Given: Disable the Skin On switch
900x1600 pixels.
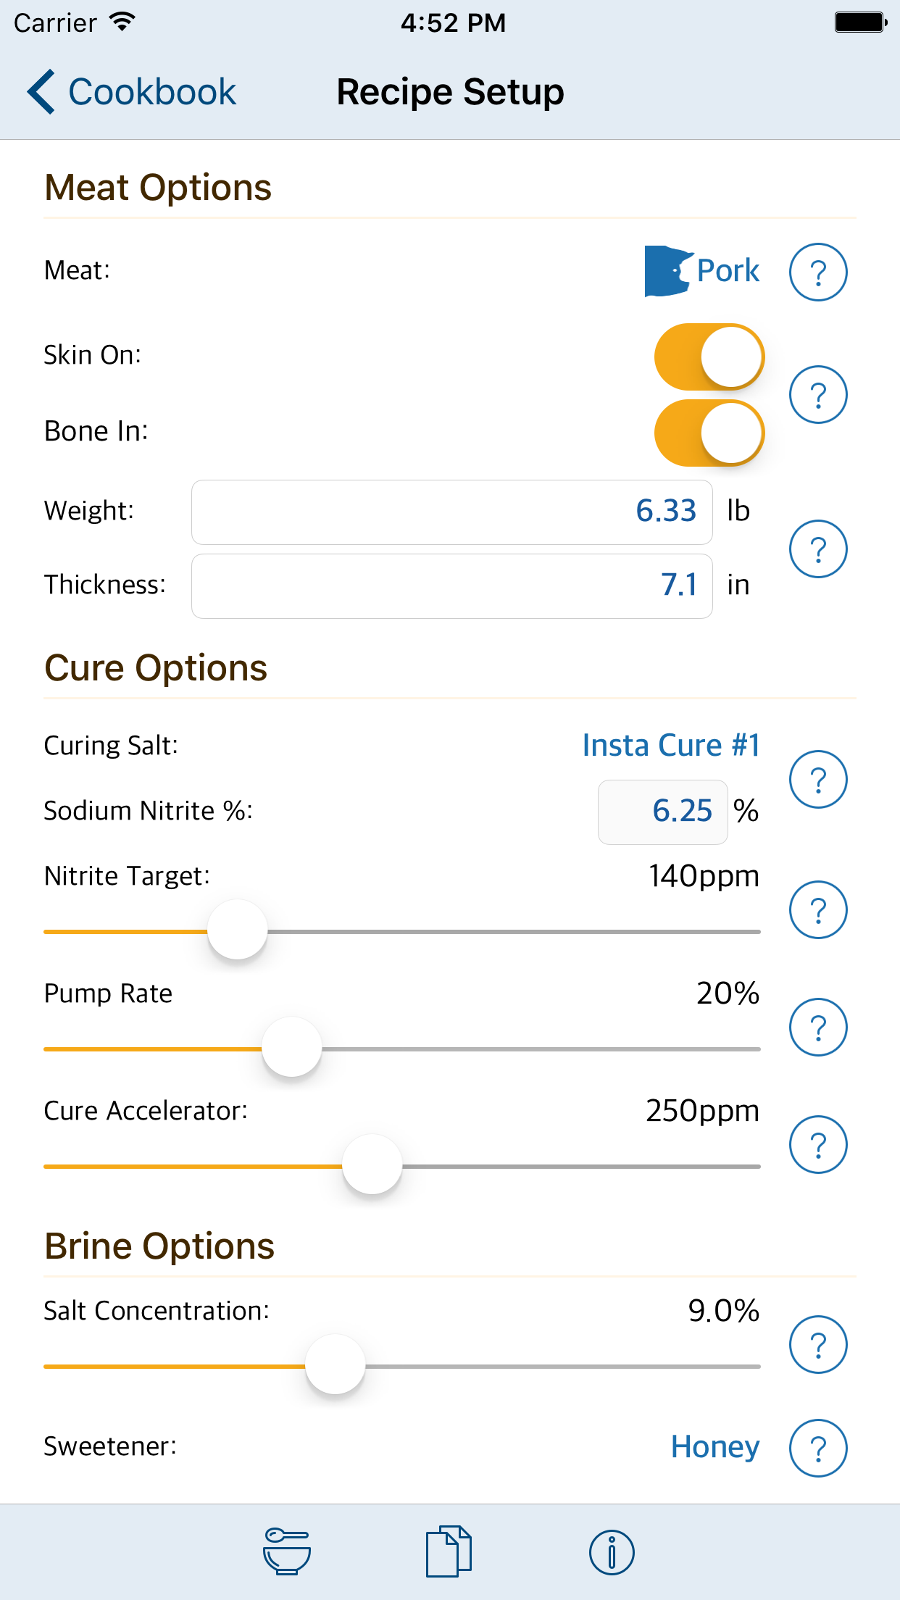Looking at the screenshot, I should coord(709,357).
